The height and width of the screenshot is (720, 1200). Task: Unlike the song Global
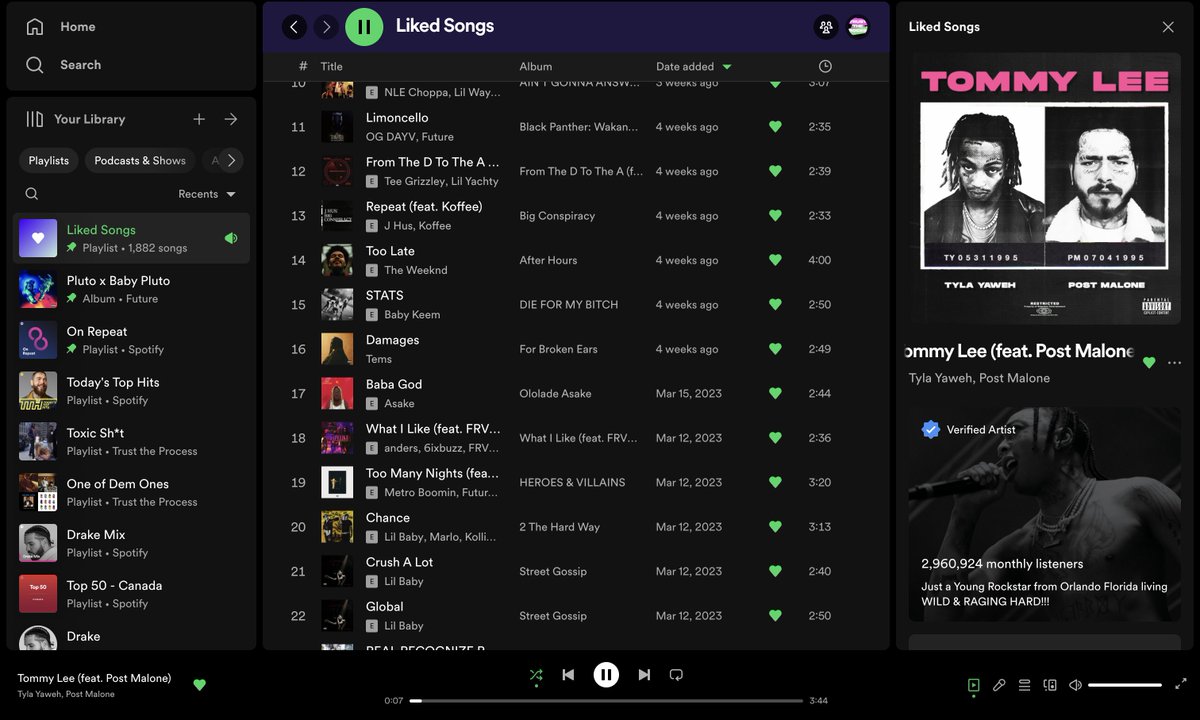[x=775, y=615]
